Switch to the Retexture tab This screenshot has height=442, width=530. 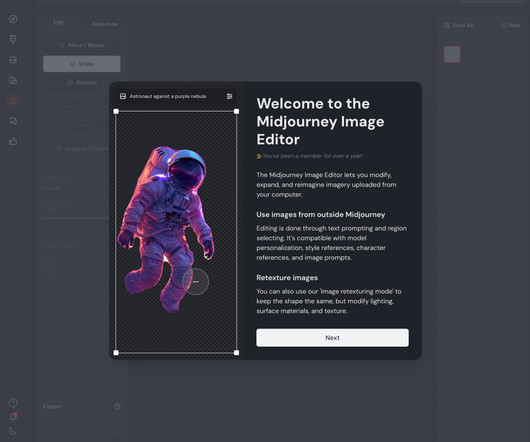(x=105, y=24)
